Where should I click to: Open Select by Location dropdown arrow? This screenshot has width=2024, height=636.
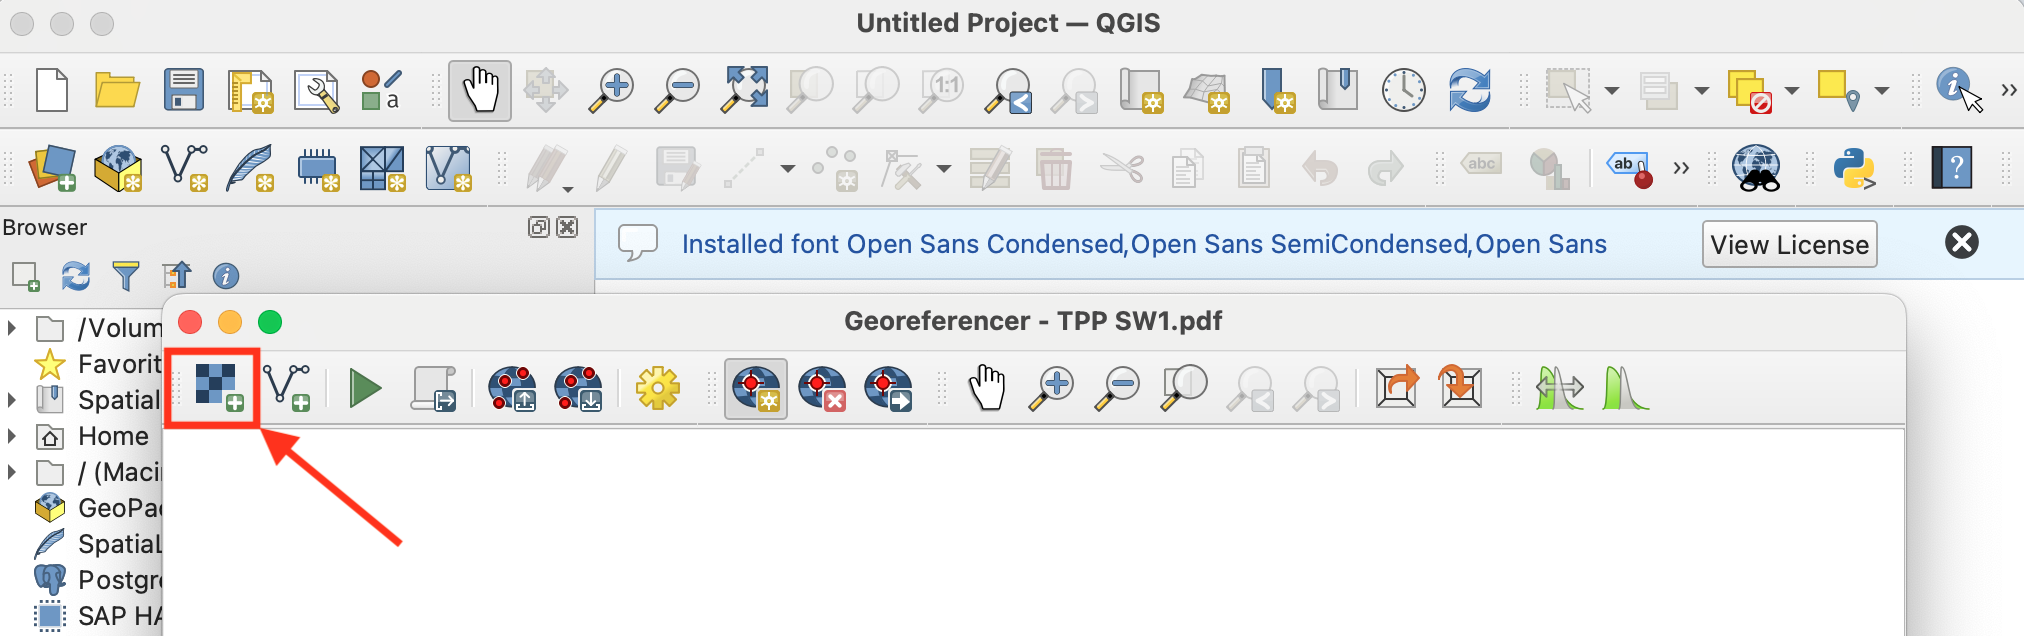pyautogui.click(x=1882, y=91)
